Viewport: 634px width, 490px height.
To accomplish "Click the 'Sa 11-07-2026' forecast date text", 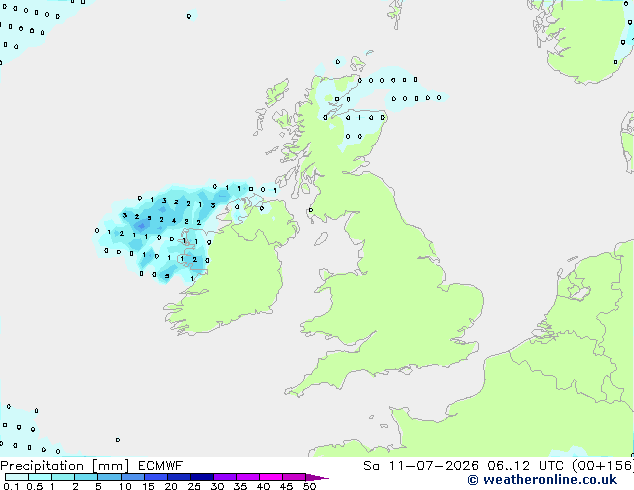I will click(x=421, y=466).
